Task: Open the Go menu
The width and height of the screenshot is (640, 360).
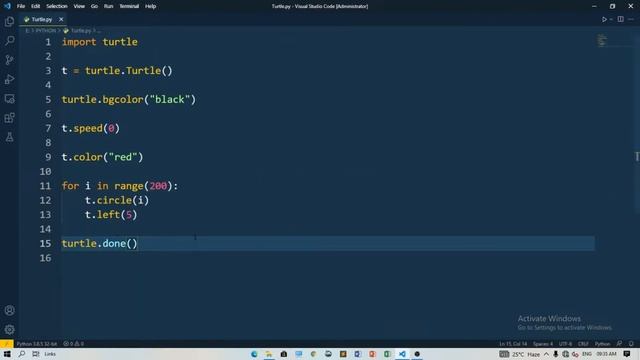Action: coord(94,6)
